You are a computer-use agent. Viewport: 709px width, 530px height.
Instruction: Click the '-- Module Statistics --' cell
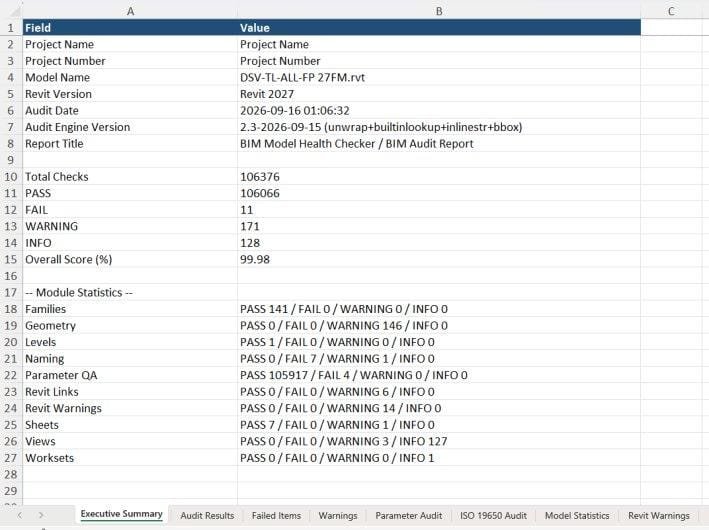tap(130, 293)
